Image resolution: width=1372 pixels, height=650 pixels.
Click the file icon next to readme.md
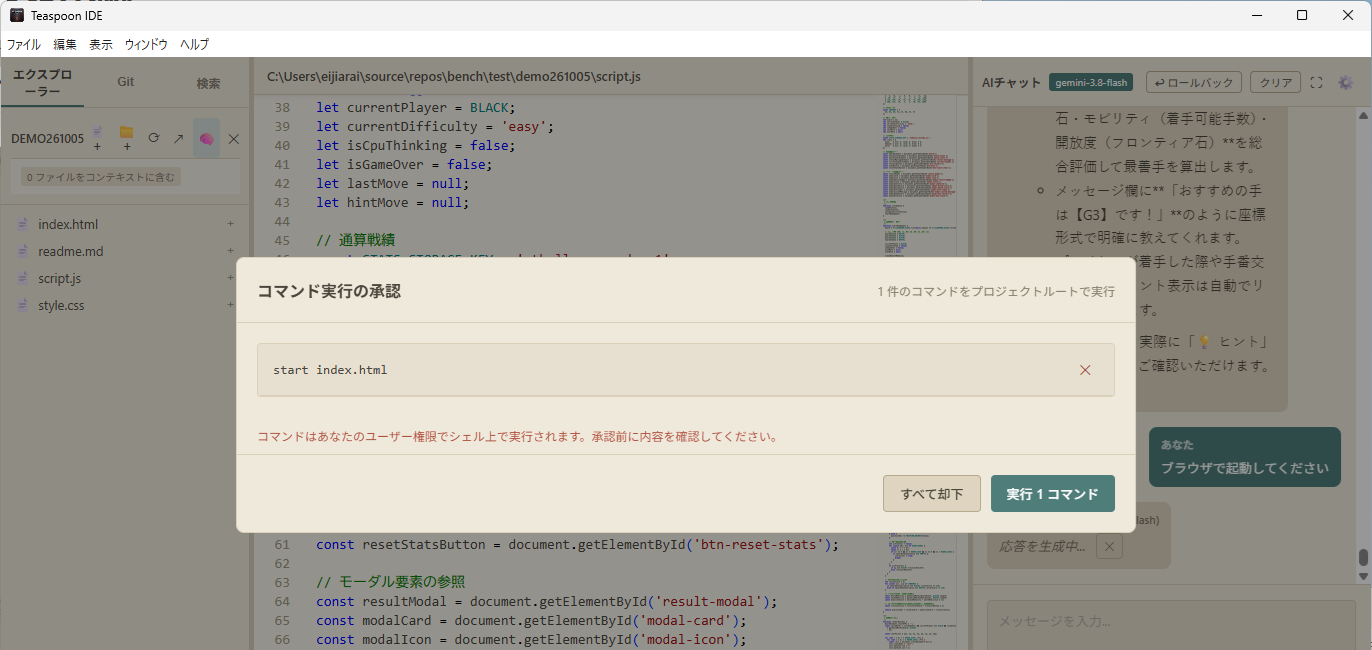coord(22,251)
